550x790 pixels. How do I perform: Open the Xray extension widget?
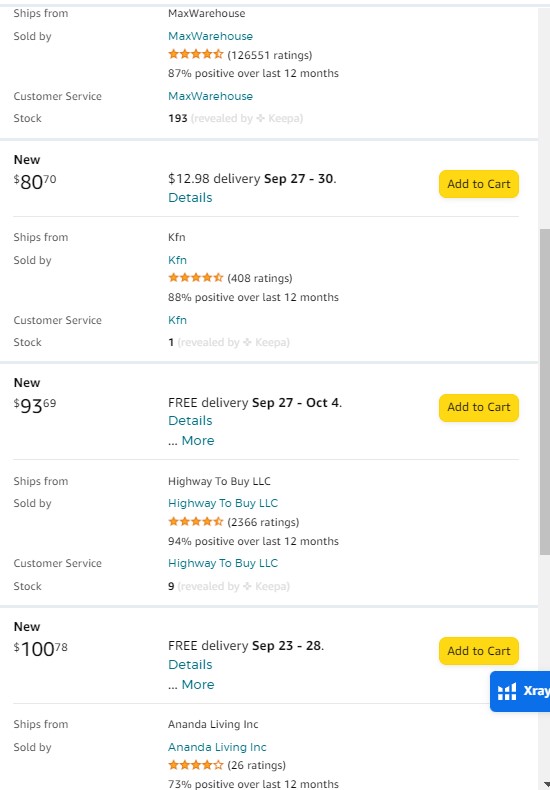(520, 691)
